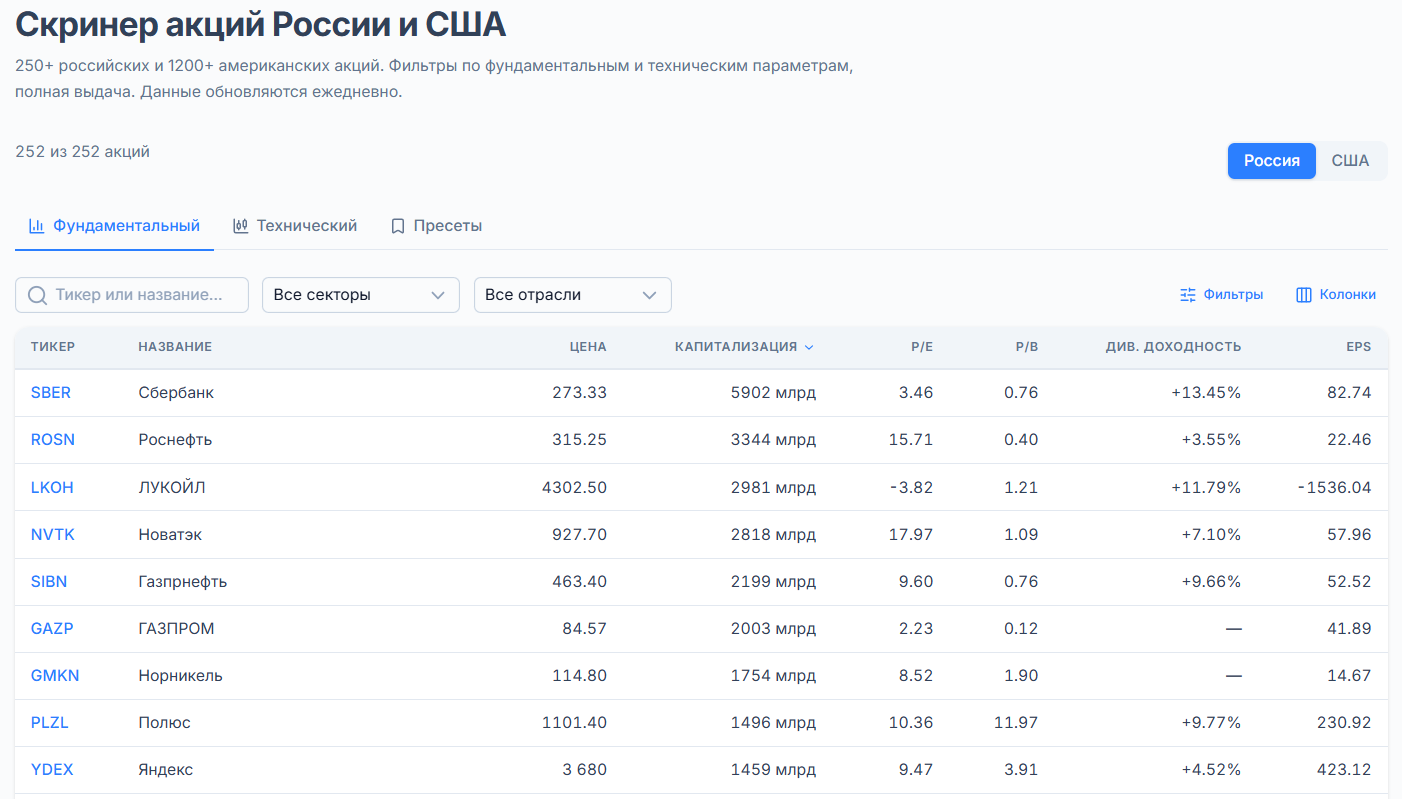Open the Все секторы dropdown
Image resolution: width=1402 pixels, height=799 pixels.
(x=361, y=295)
